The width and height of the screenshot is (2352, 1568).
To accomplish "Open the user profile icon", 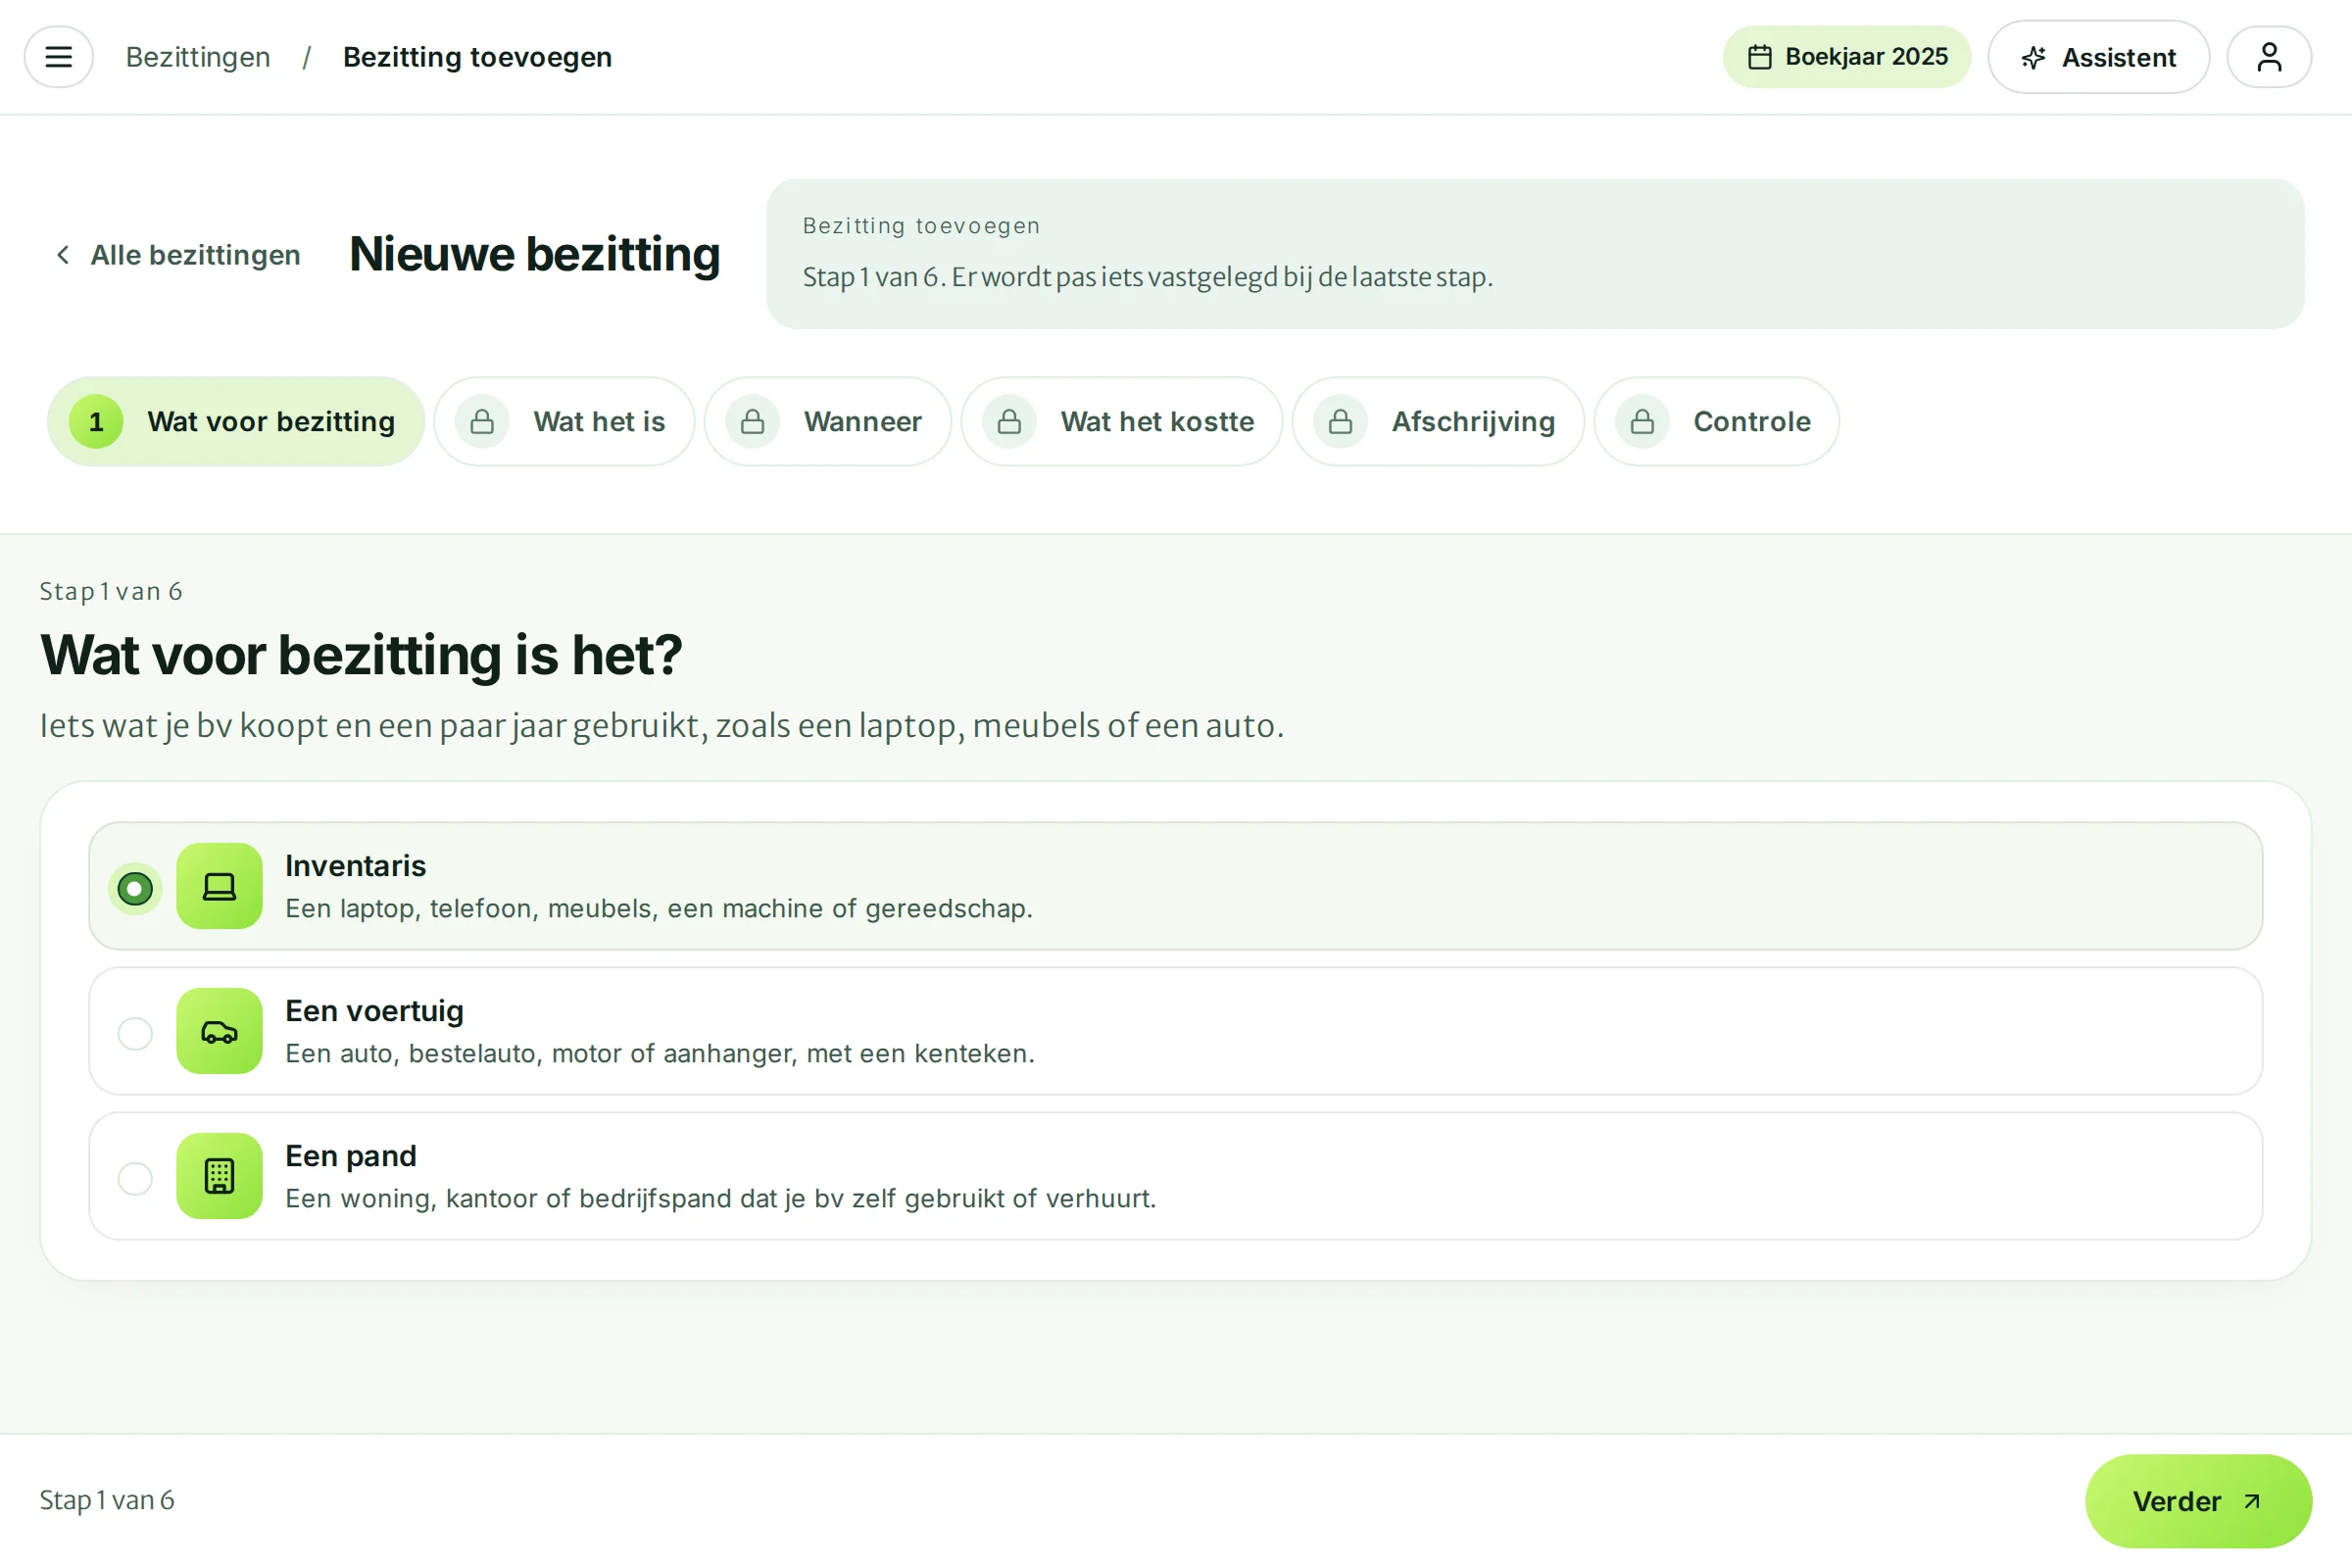I will click(x=2269, y=57).
